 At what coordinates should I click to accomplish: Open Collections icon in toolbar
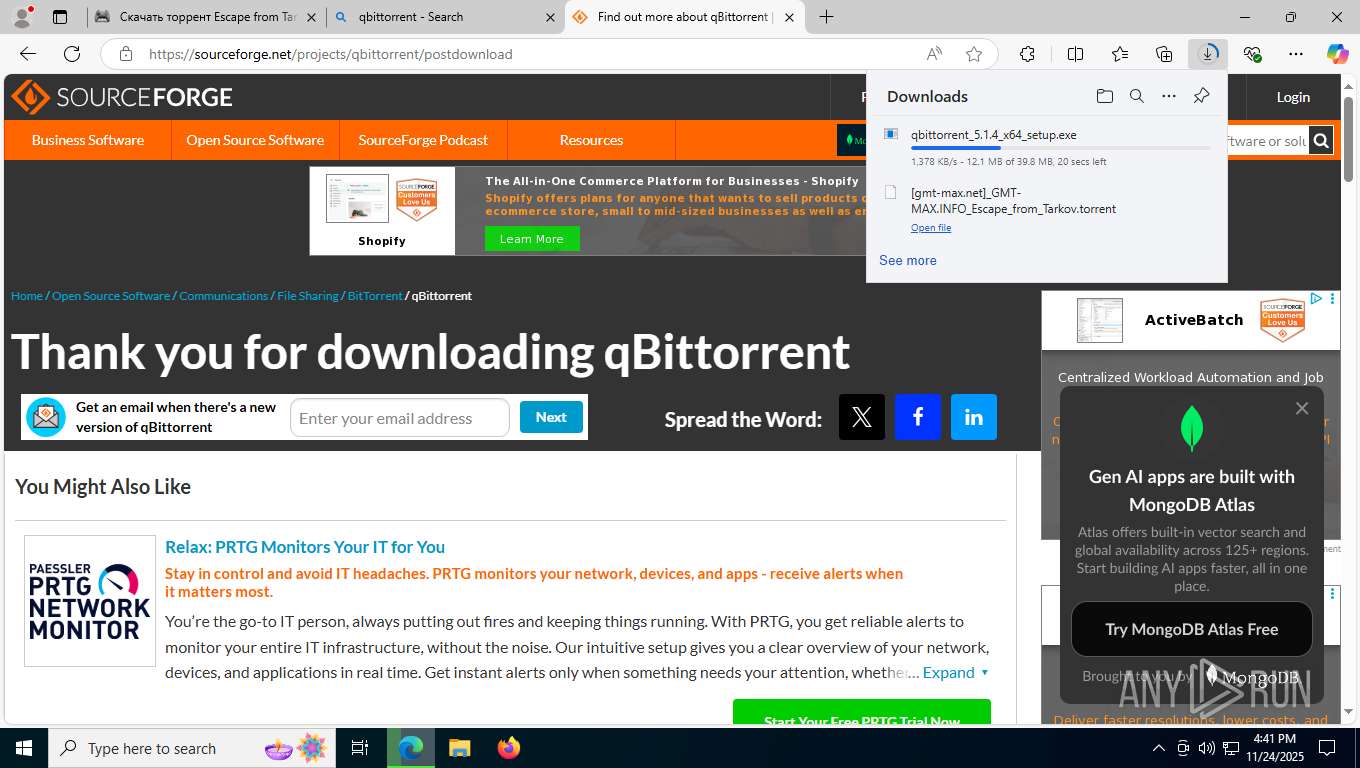(1164, 54)
